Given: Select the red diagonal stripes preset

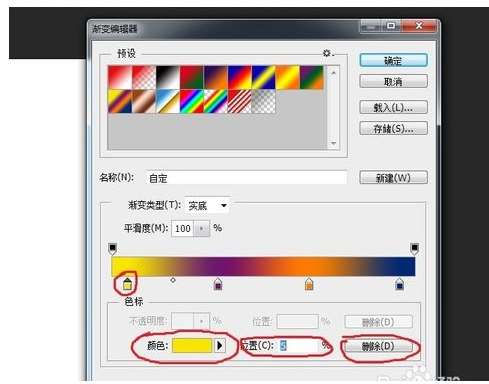Looking at the screenshot, I should 240,101.
